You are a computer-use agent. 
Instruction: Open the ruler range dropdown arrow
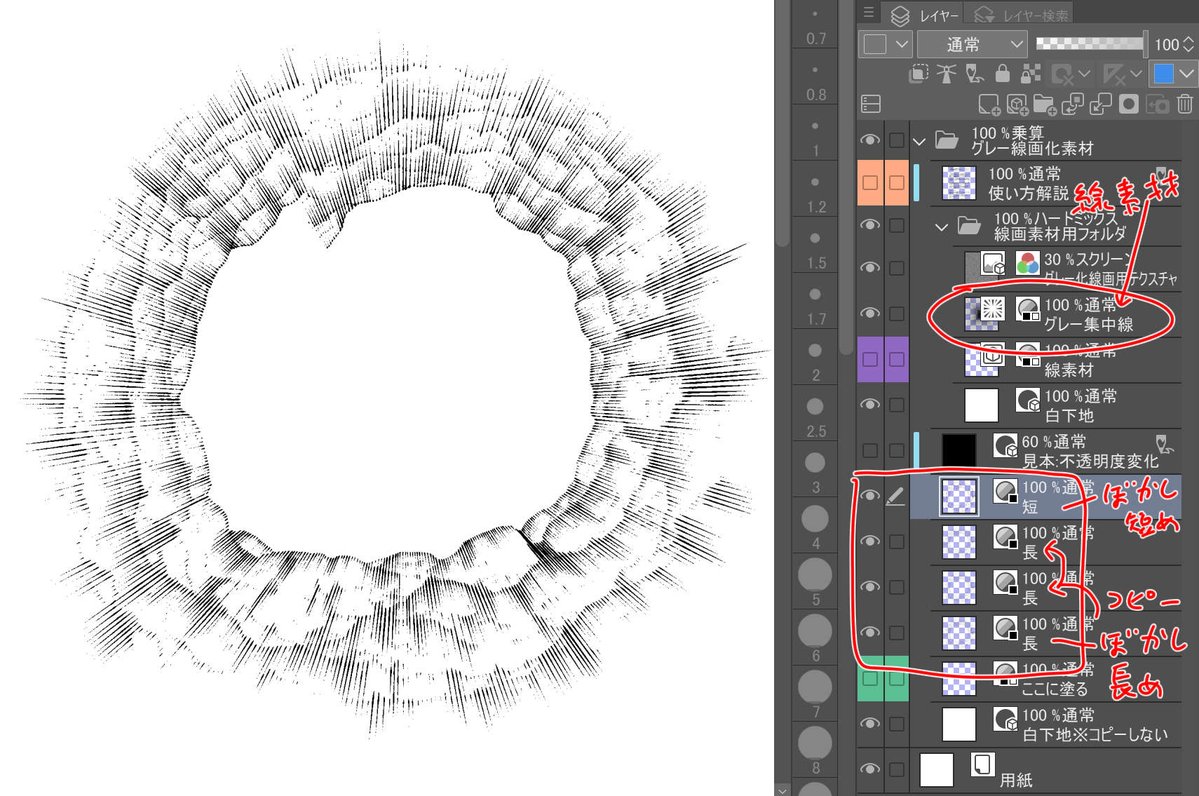[x=1136, y=74]
